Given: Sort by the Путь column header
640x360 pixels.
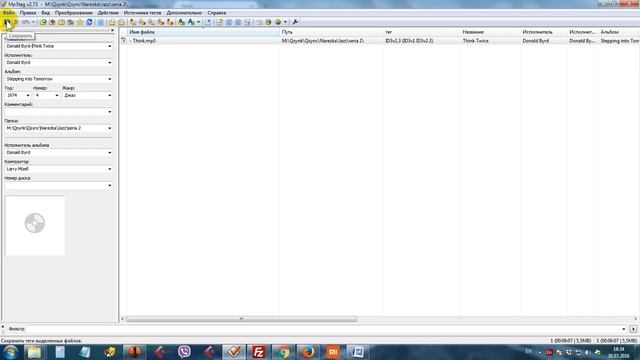Looking at the screenshot, I should click(331, 32).
